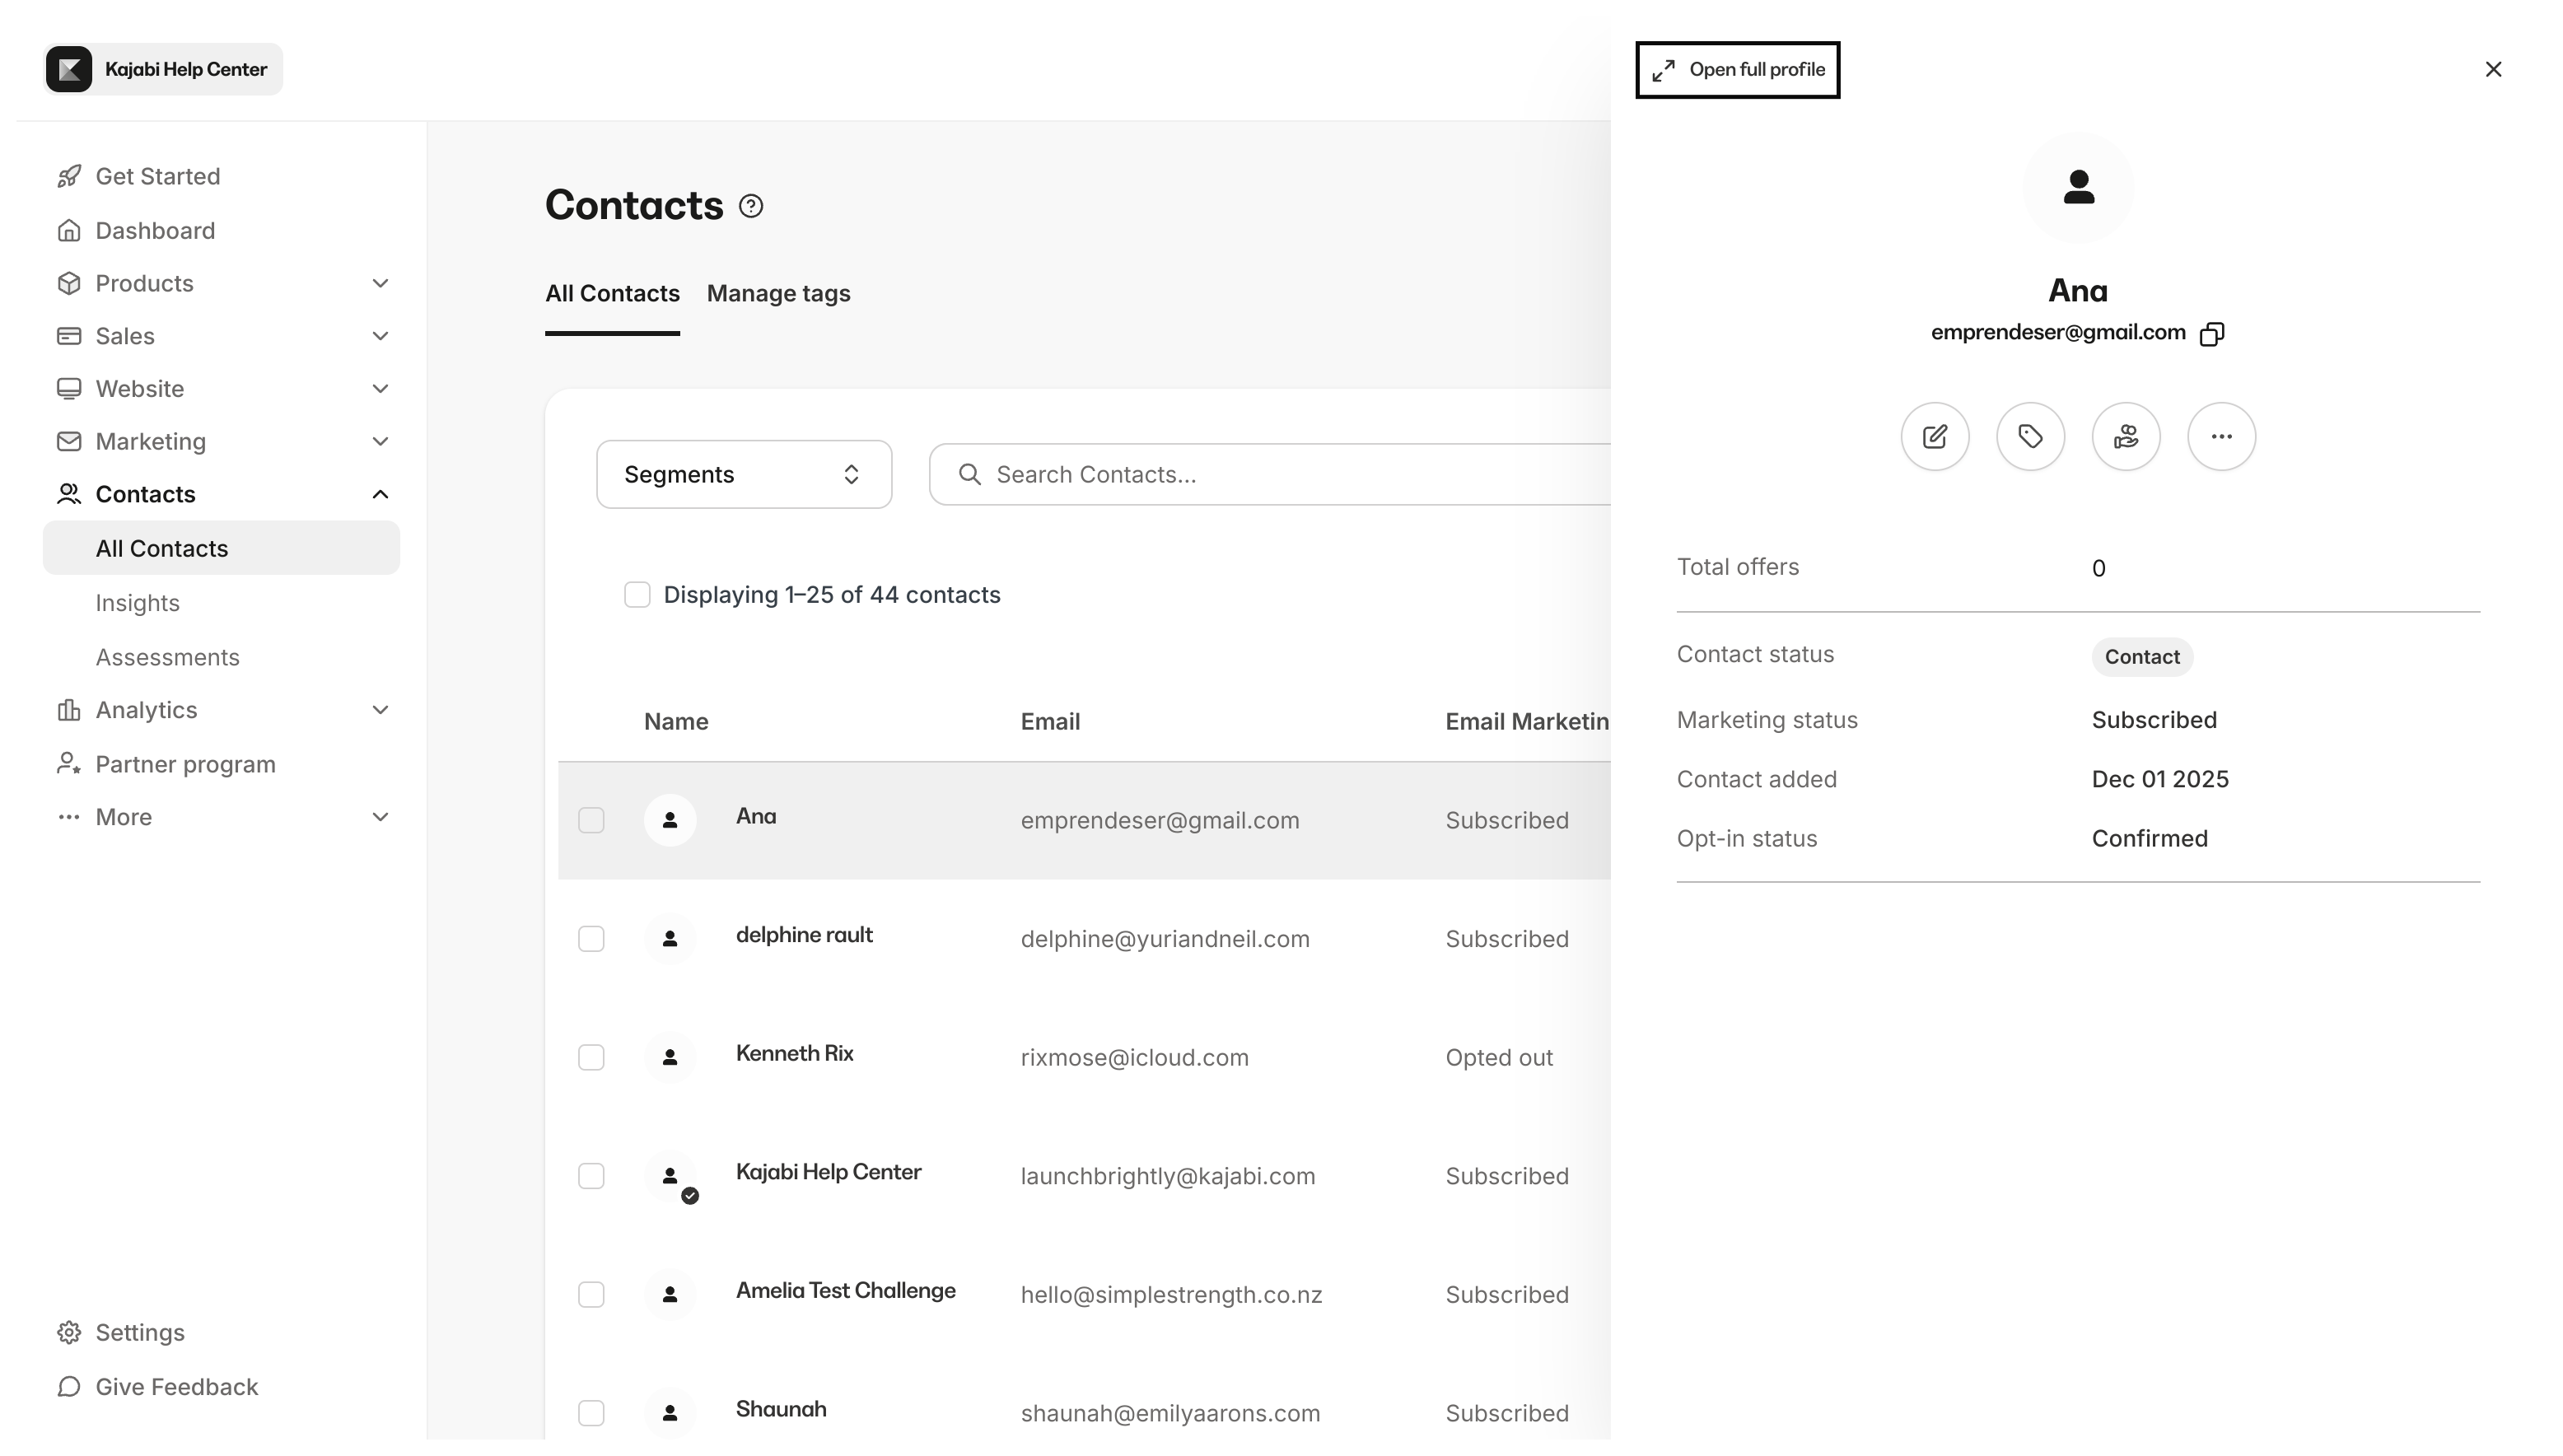The image size is (2563, 1456).
Task: Open the three-dots more actions button
Action: (2221, 437)
